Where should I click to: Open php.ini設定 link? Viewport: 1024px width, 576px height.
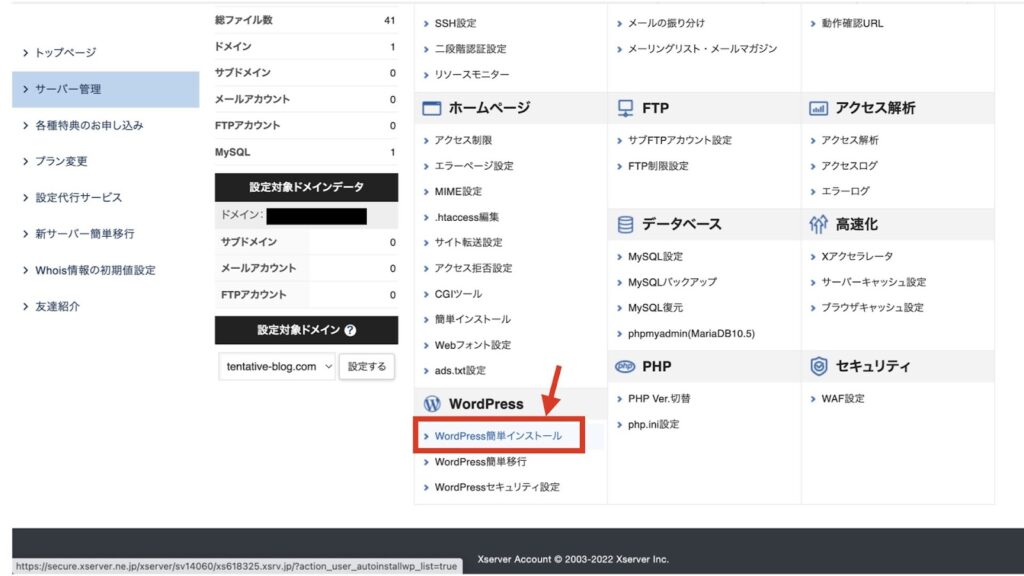(653, 424)
